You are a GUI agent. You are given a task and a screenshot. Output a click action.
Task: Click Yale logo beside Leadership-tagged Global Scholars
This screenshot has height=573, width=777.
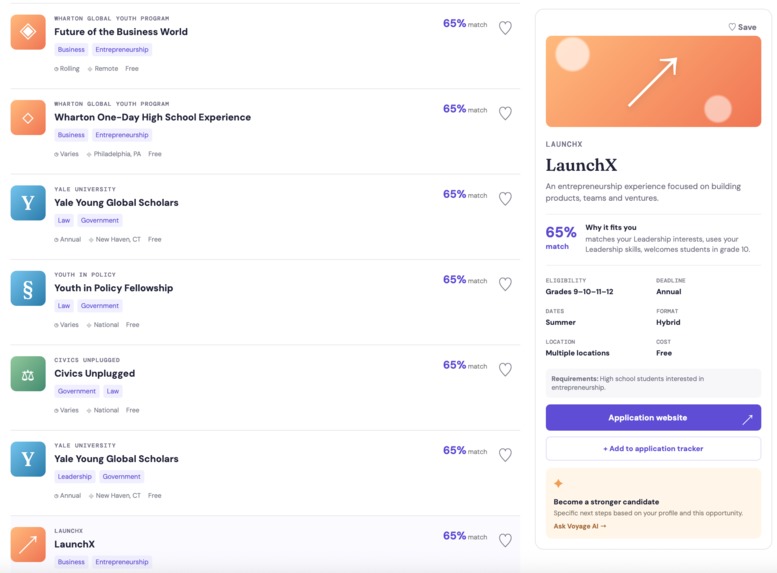tap(28, 459)
